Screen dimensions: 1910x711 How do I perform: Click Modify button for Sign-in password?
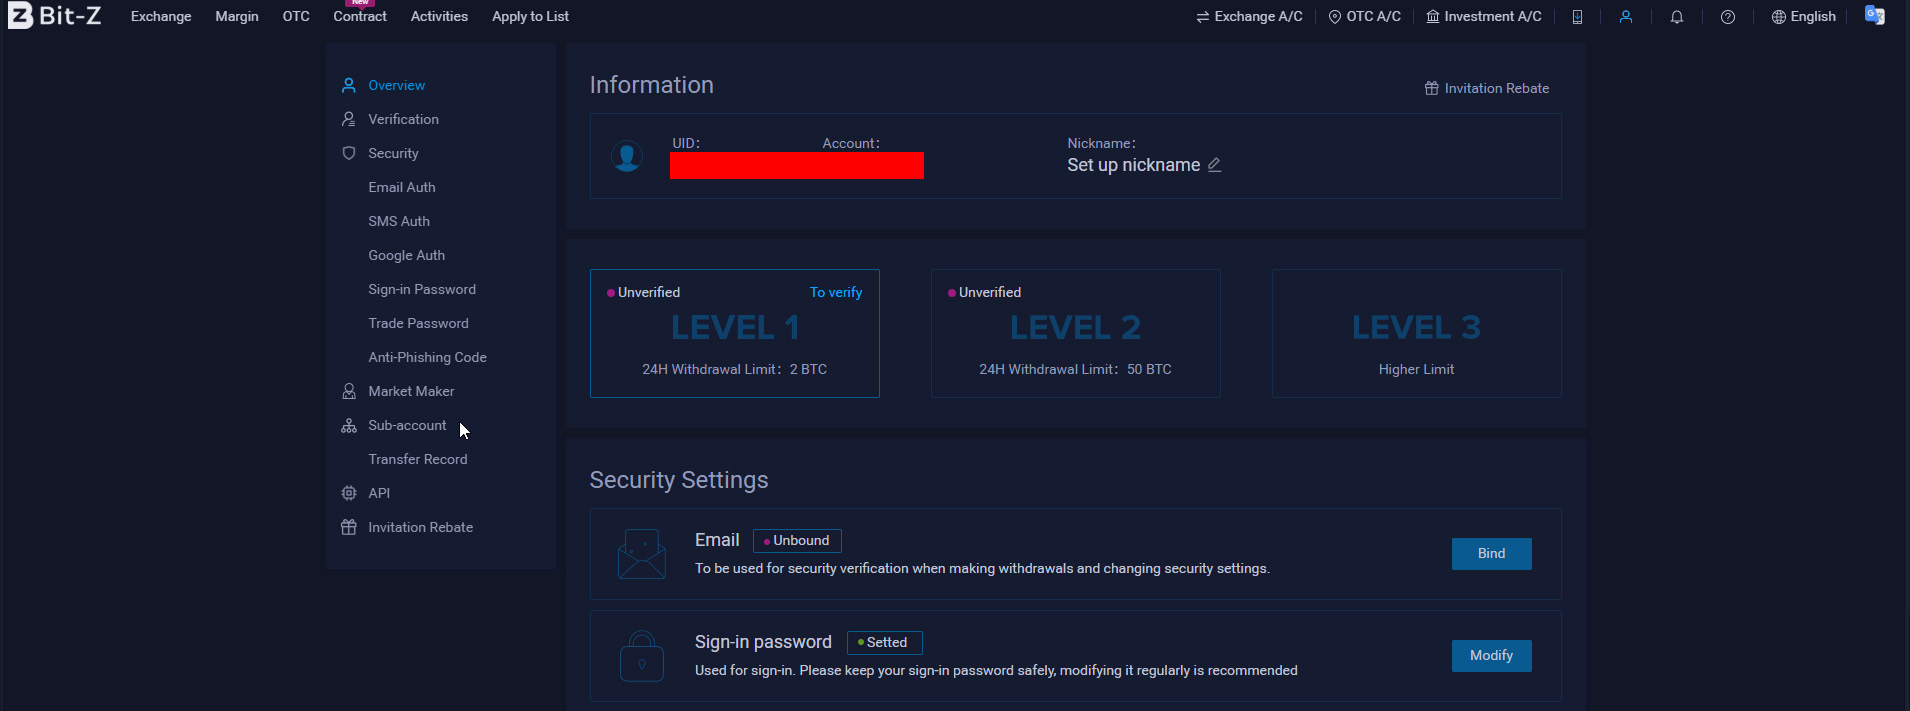pos(1492,656)
